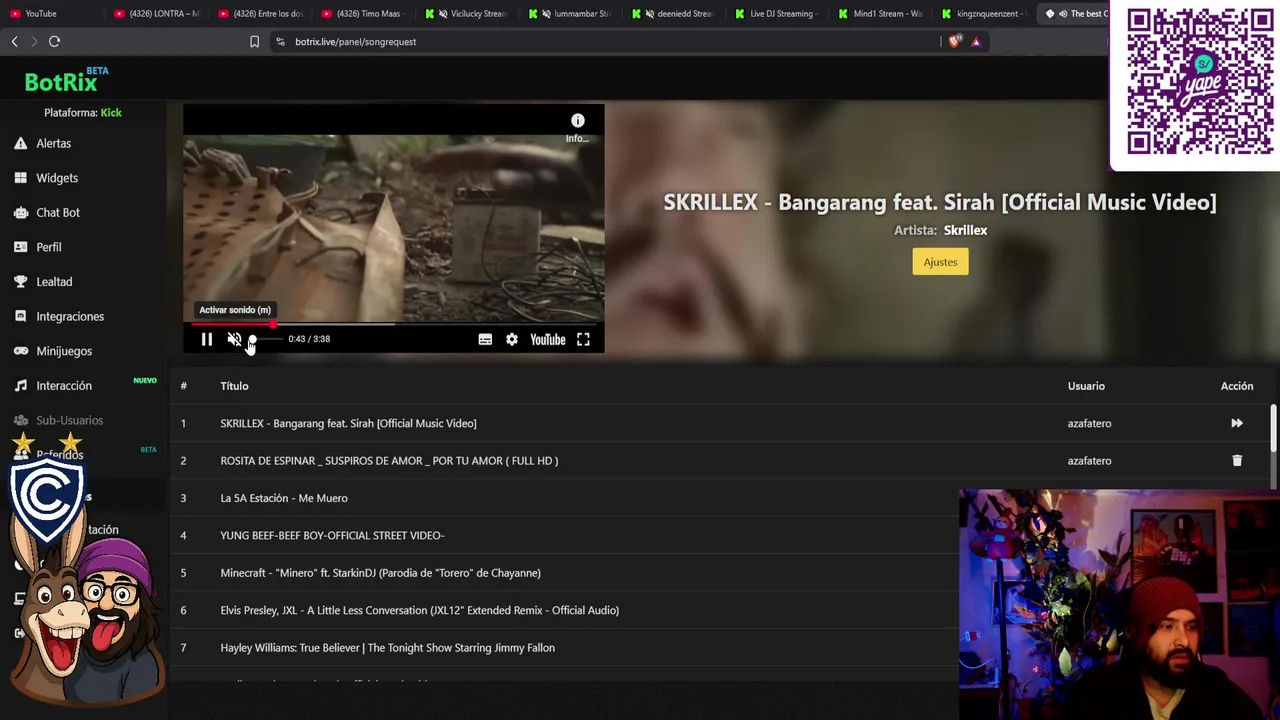Click the Perfil card icon
This screenshot has width=1280, height=720.
[x=20, y=247]
